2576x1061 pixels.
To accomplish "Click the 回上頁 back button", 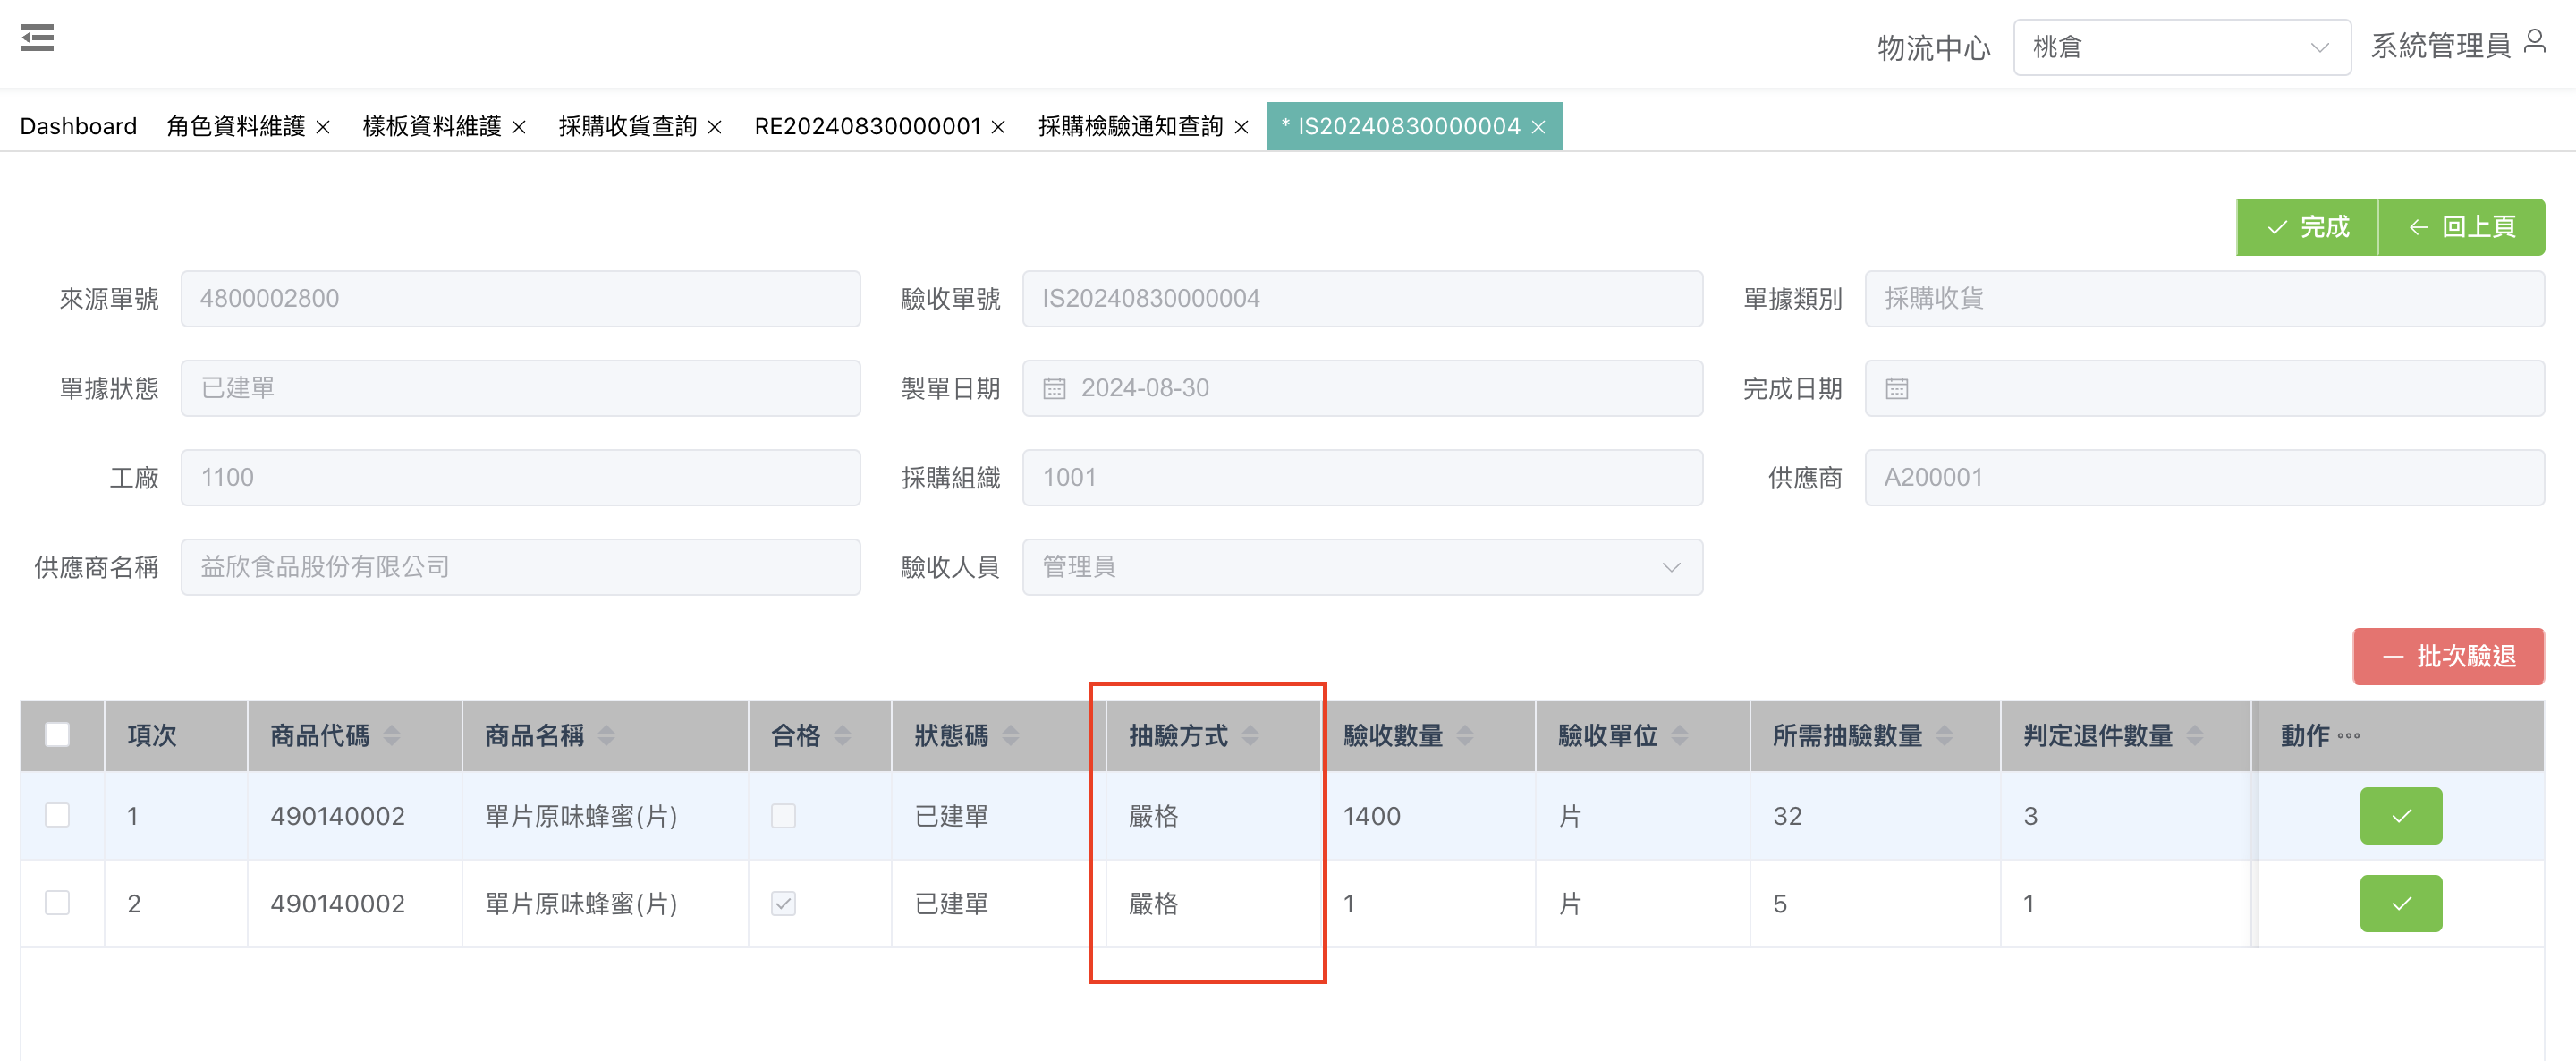I will tap(2461, 227).
